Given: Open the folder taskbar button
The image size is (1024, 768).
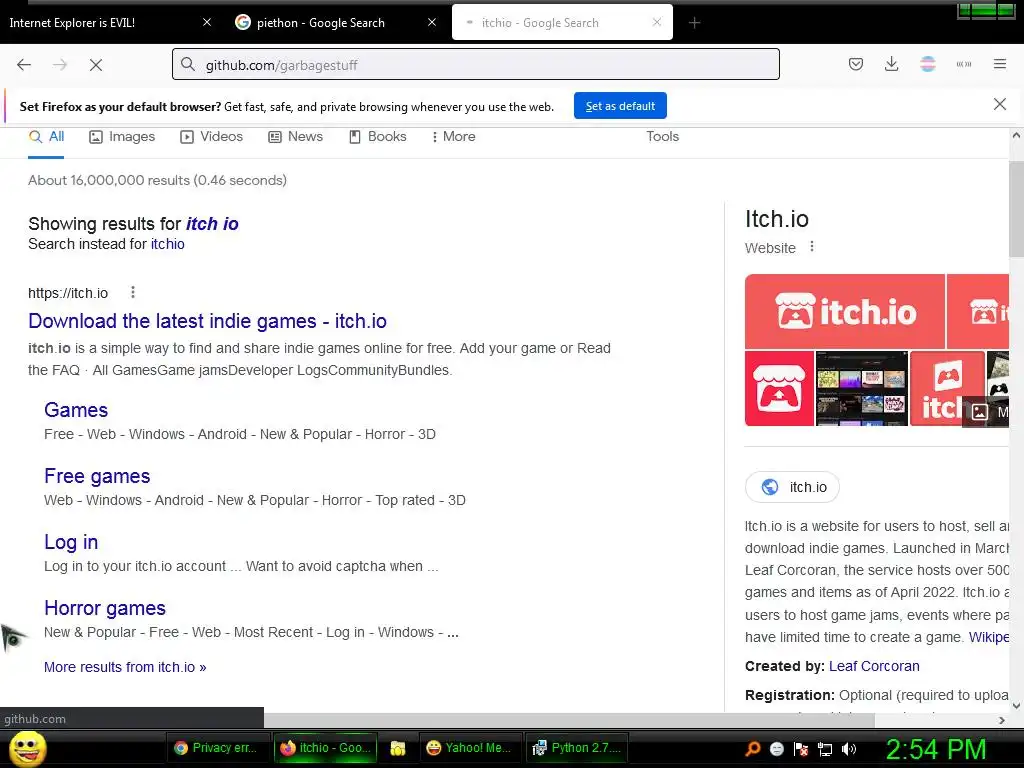Looking at the screenshot, I should (397, 748).
